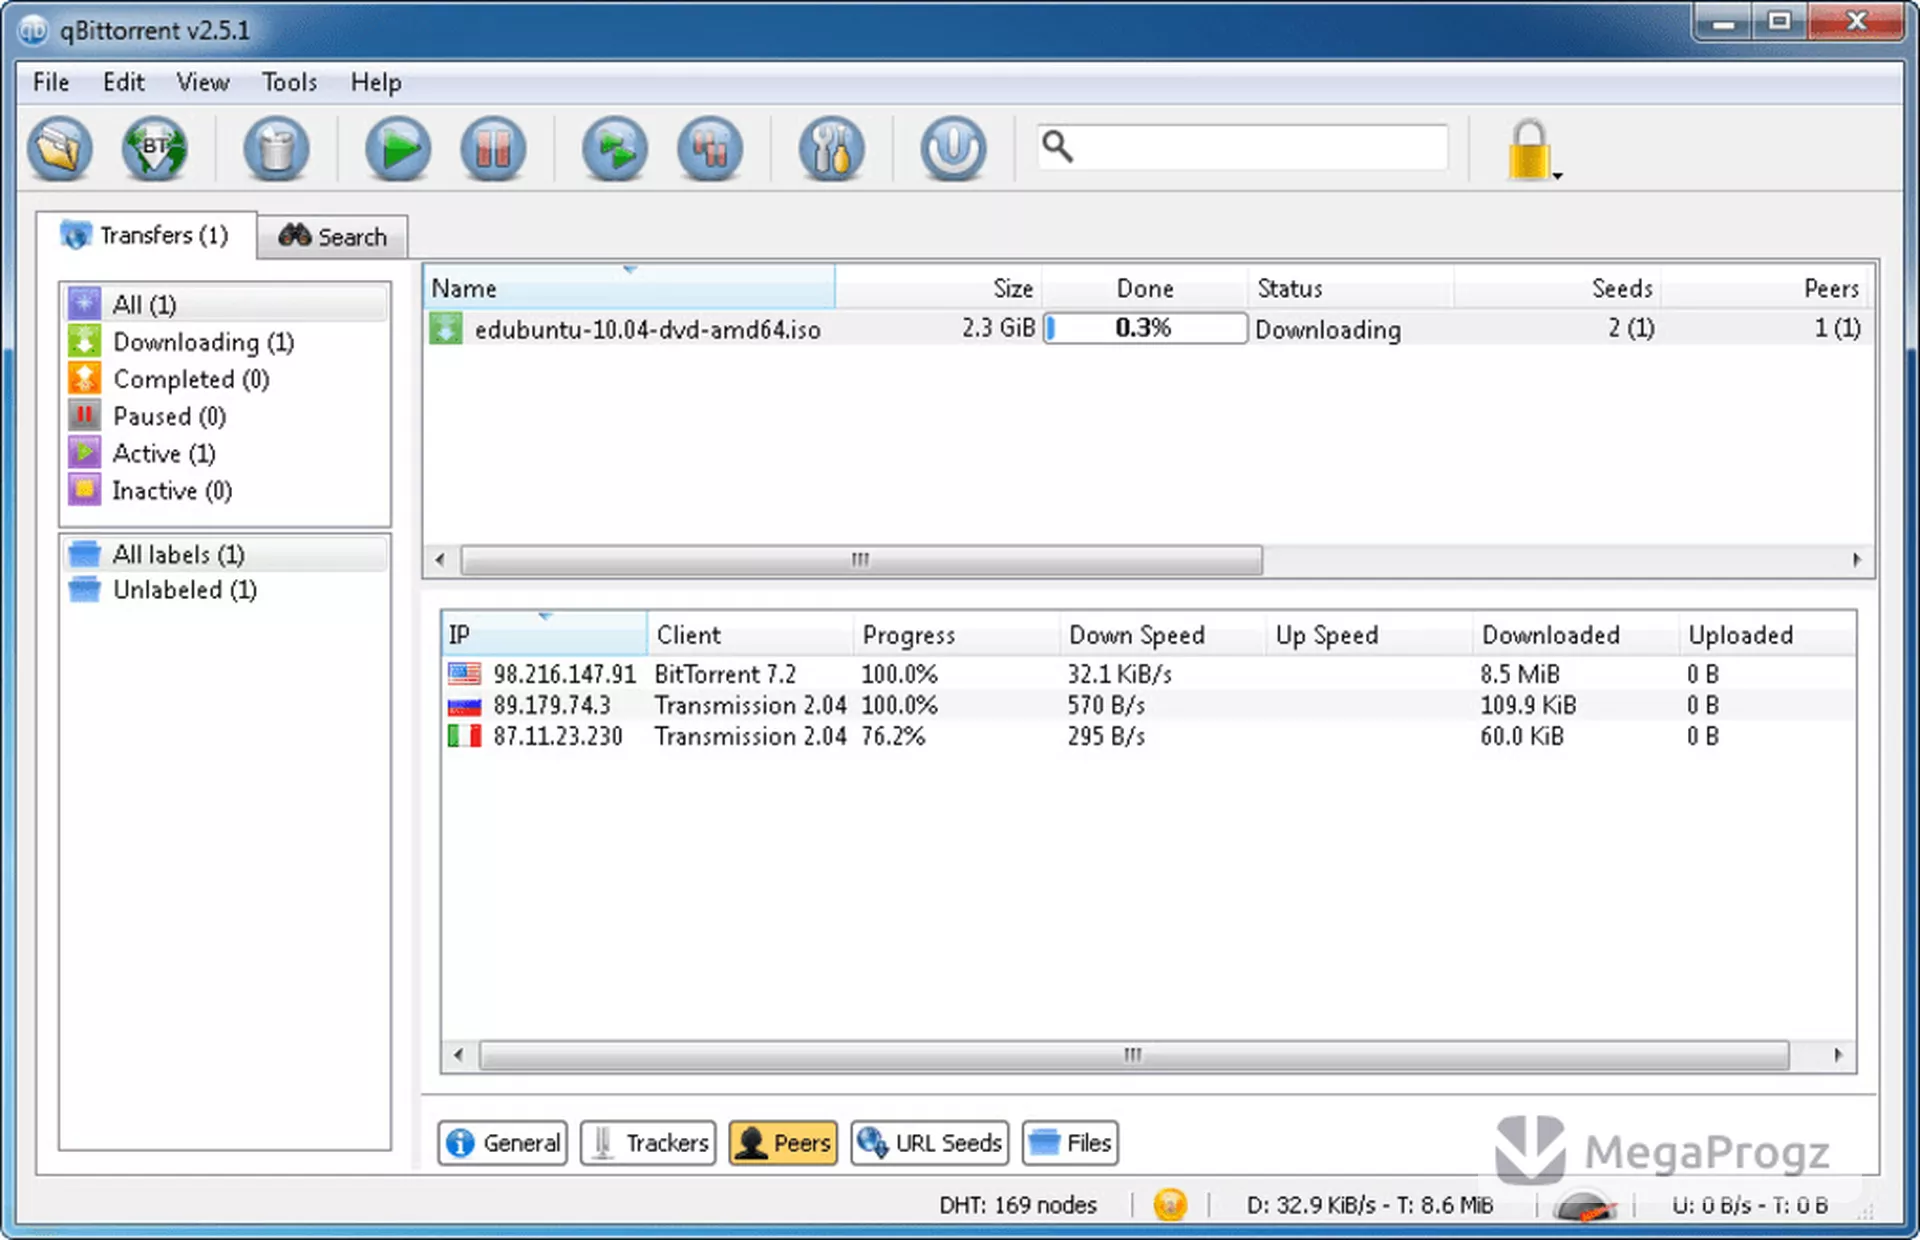Open the Help menu

376,82
